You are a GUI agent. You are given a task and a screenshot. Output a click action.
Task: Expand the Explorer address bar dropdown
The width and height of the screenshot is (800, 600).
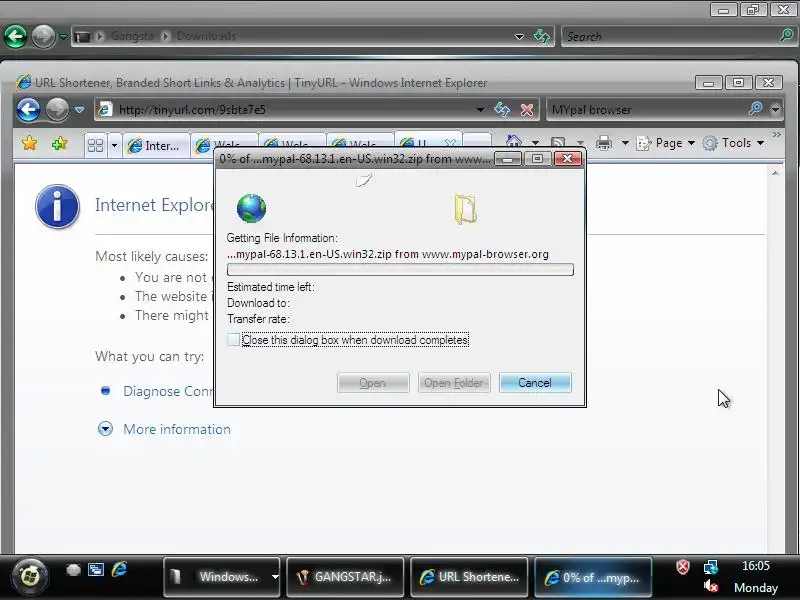pos(519,37)
